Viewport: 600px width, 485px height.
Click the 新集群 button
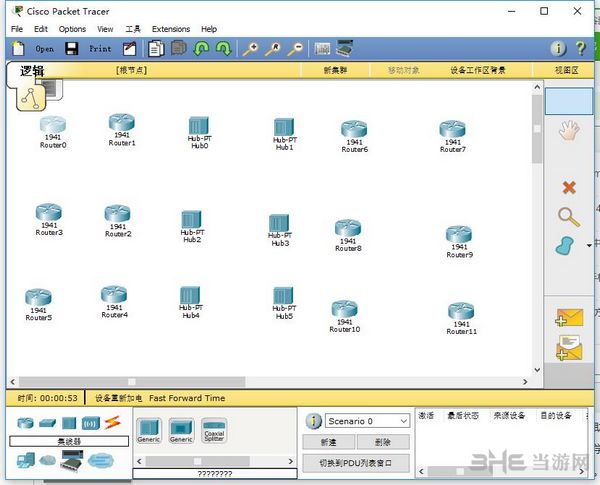coord(335,70)
